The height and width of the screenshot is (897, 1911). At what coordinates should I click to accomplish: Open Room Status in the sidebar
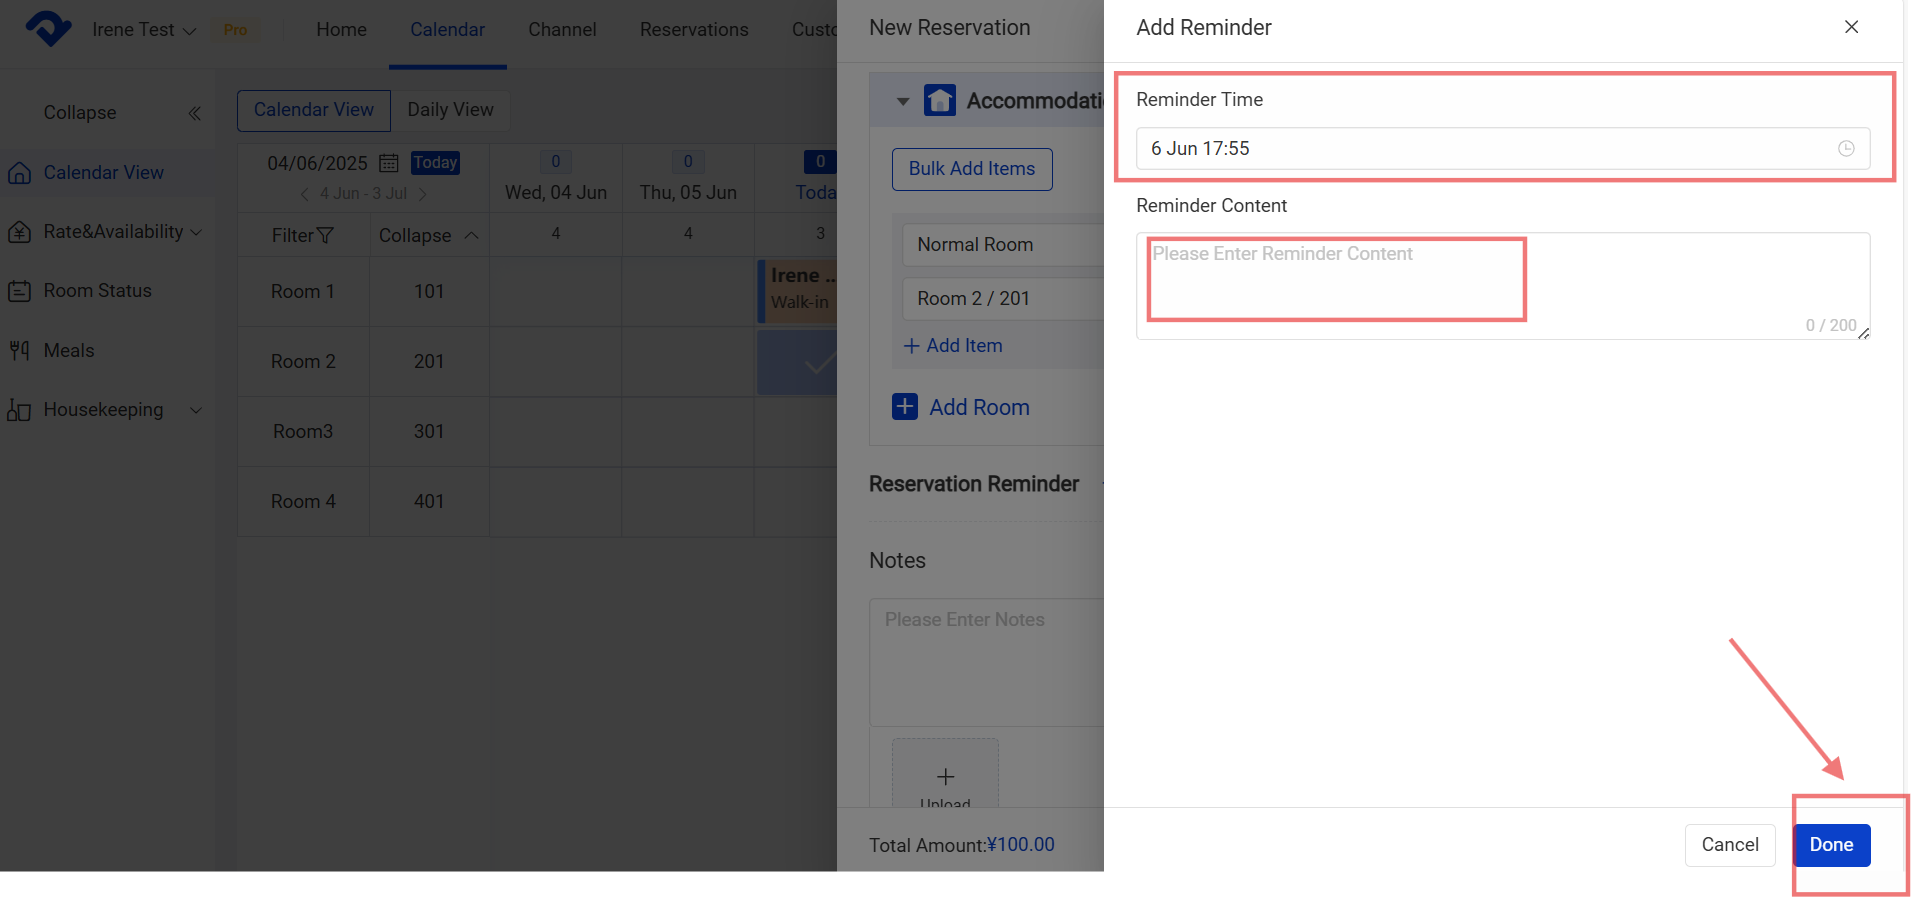coord(97,291)
